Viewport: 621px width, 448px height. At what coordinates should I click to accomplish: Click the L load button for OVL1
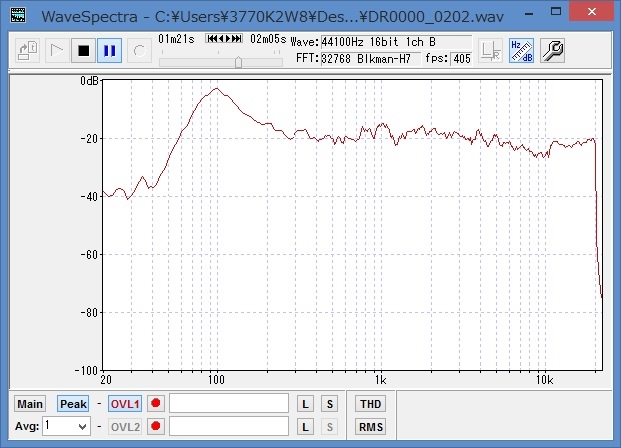coord(307,404)
